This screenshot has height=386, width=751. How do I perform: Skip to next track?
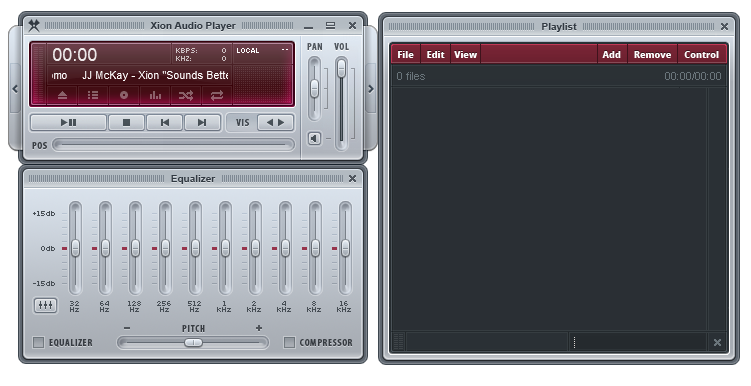(x=203, y=123)
